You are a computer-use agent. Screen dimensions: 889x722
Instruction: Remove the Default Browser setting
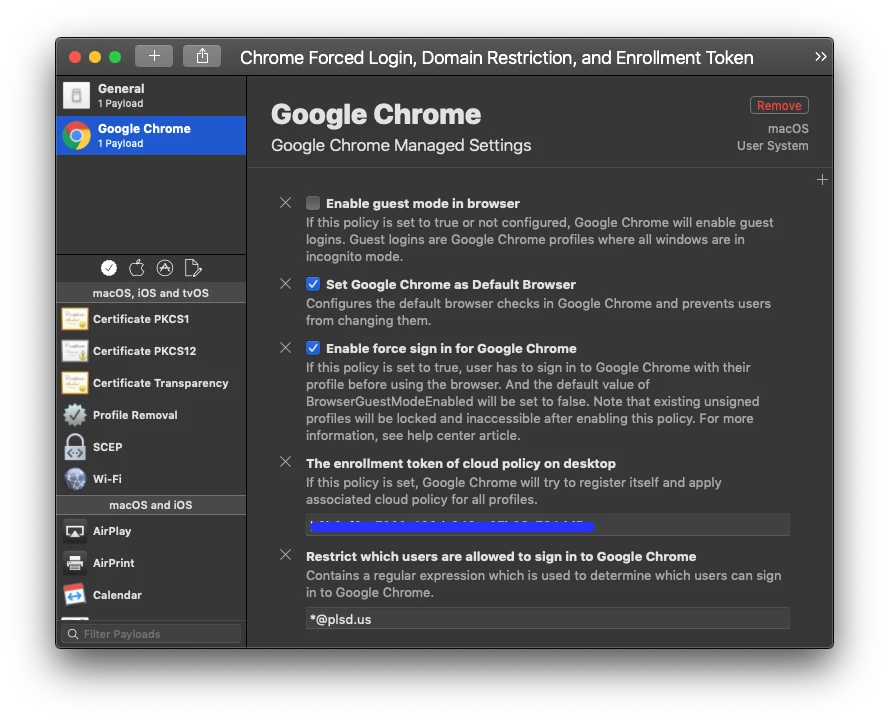(x=286, y=284)
